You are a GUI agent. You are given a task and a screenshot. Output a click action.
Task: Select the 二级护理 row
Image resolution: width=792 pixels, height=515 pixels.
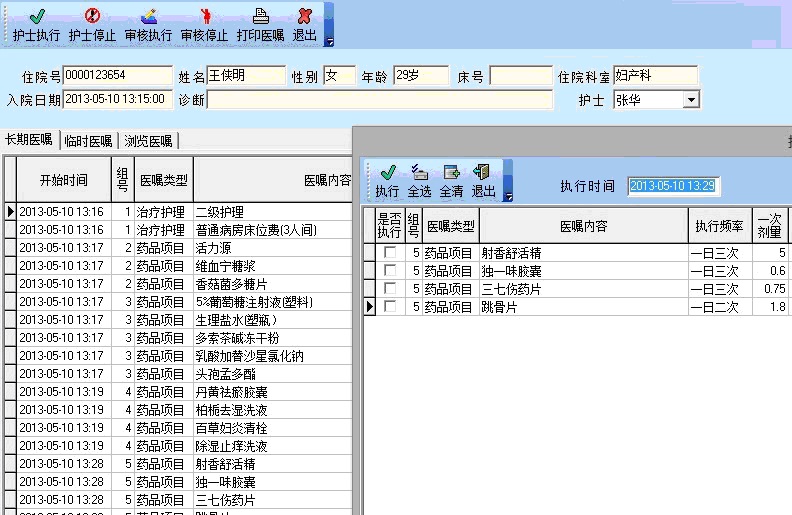pyautogui.click(x=178, y=212)
